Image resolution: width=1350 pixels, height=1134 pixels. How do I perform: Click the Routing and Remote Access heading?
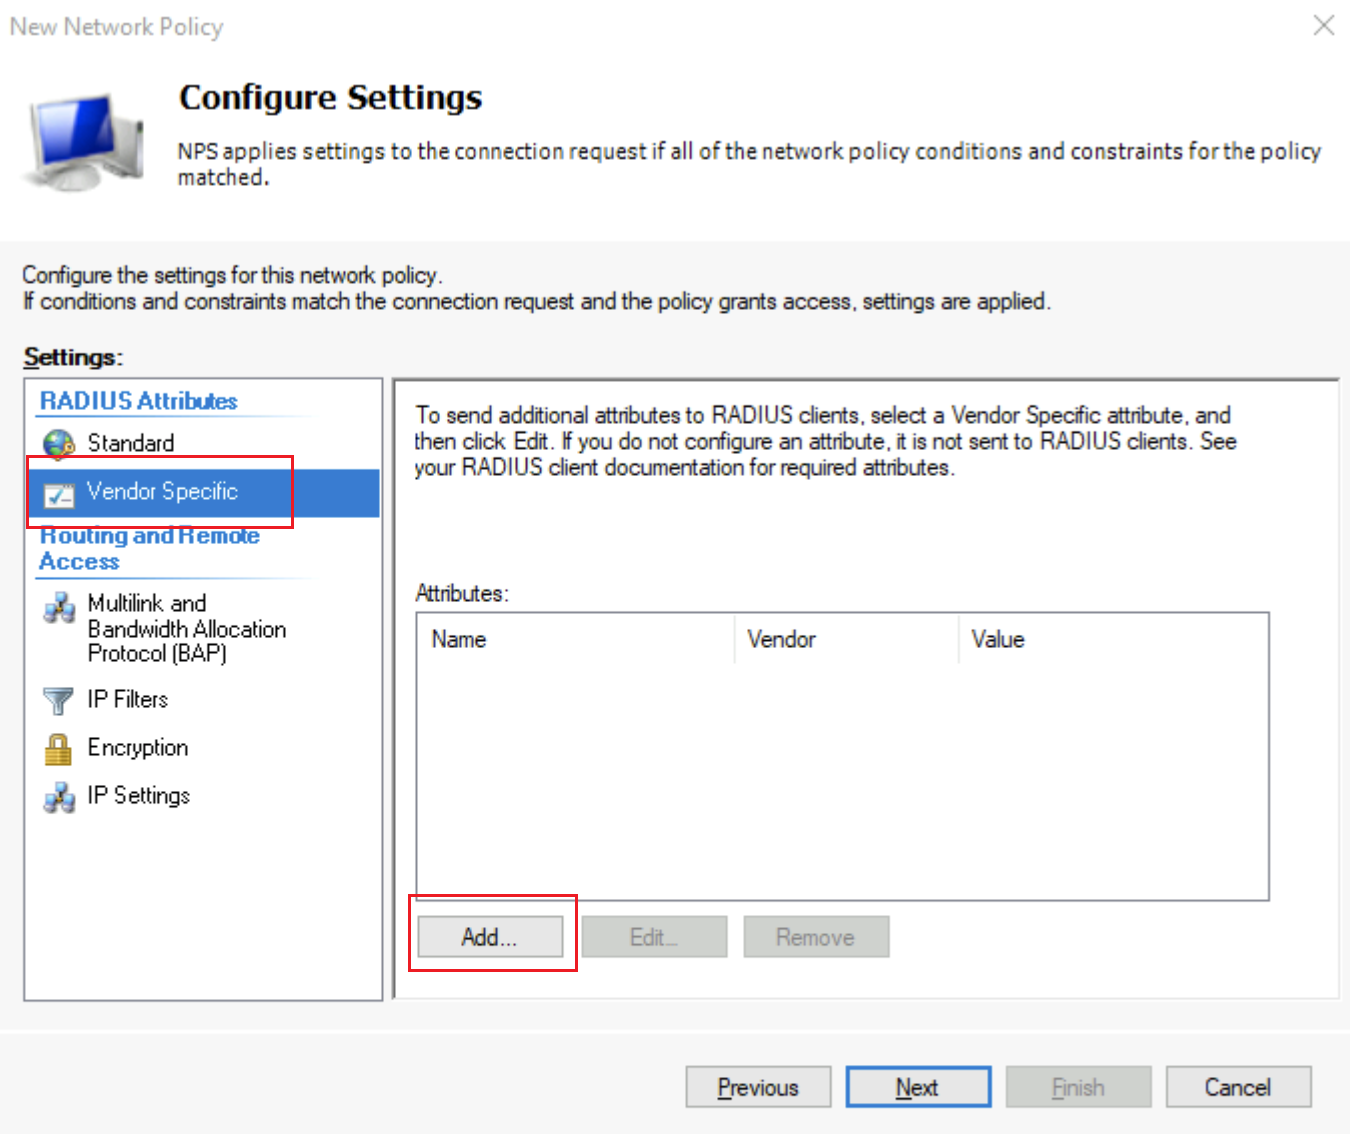coord(149,548)
